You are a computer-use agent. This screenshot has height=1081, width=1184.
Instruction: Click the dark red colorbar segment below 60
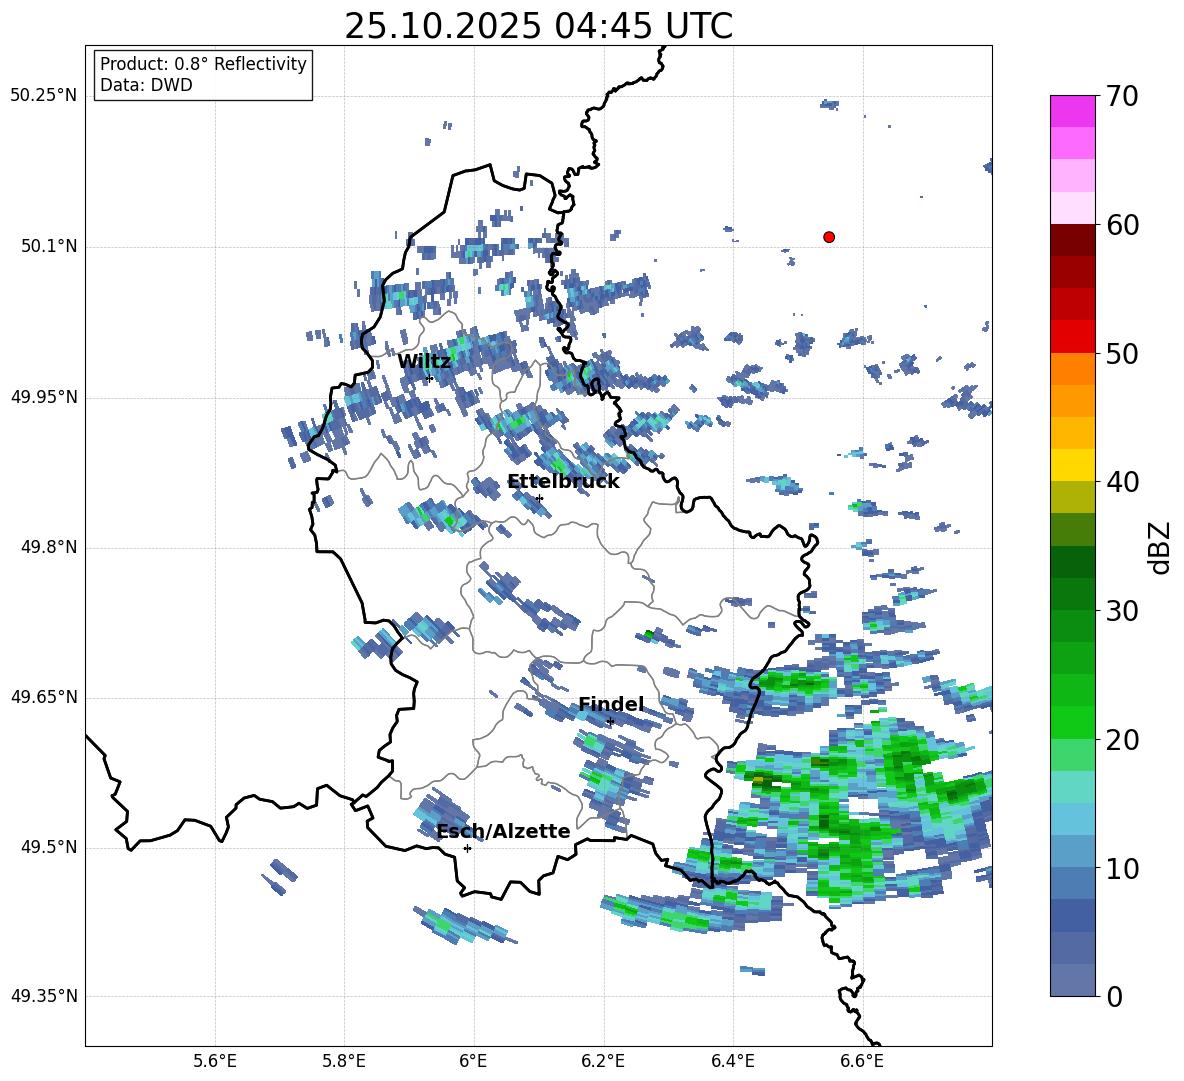point(1072,240)
